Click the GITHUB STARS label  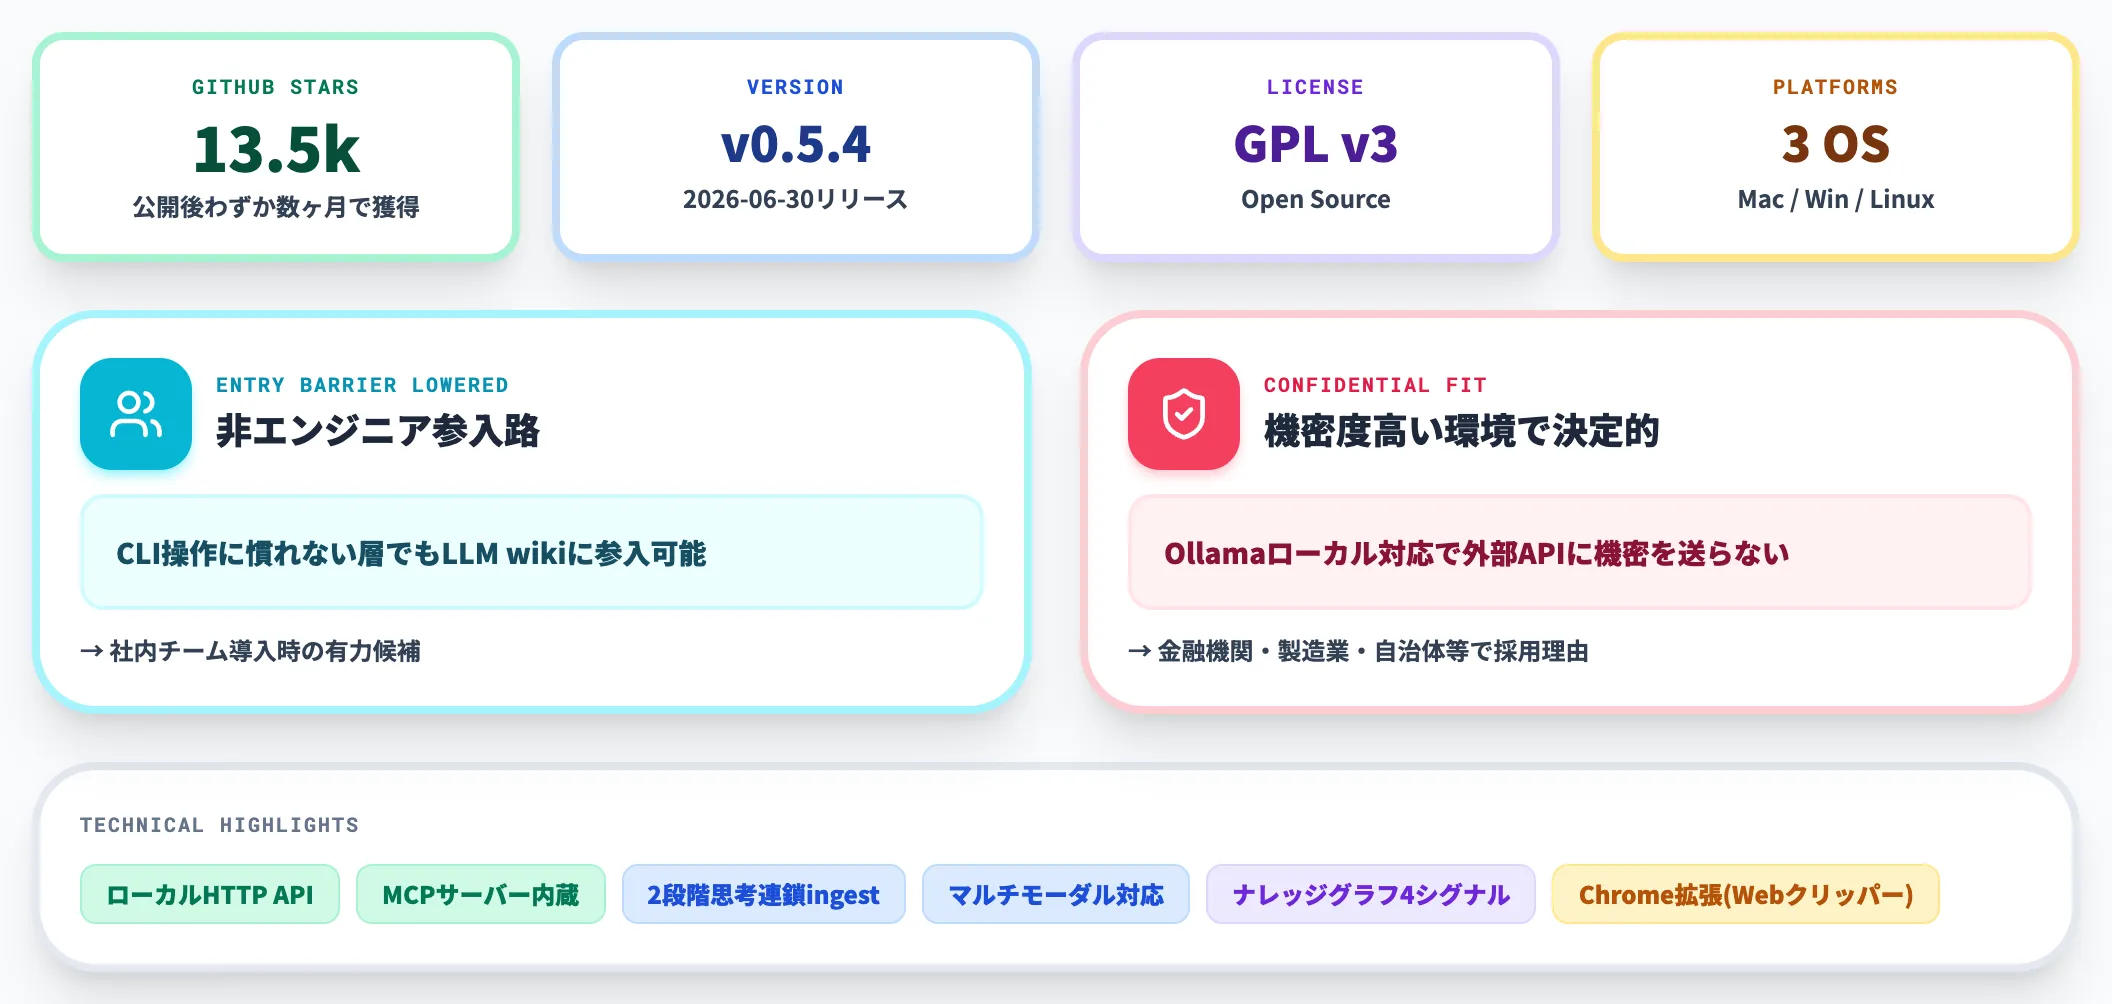[276, 87]
